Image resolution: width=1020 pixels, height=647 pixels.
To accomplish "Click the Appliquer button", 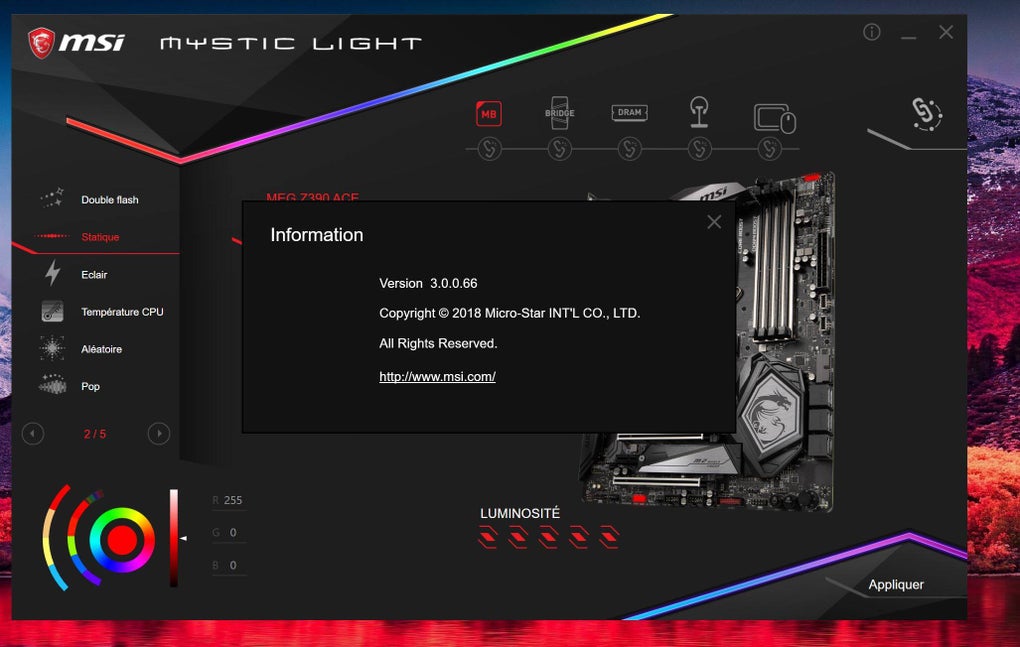I will click(896, 585).
